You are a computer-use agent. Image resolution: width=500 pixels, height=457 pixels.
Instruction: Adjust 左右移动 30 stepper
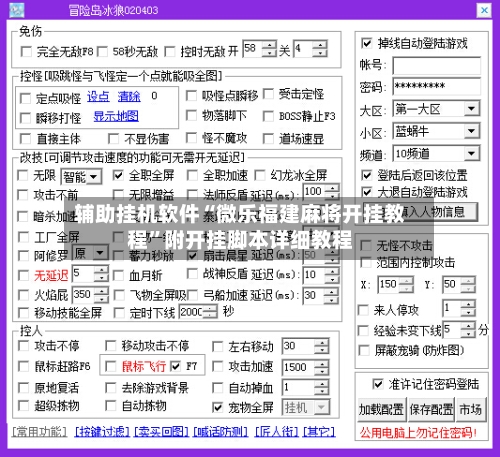pyautogui.click(x=322, y=346)
